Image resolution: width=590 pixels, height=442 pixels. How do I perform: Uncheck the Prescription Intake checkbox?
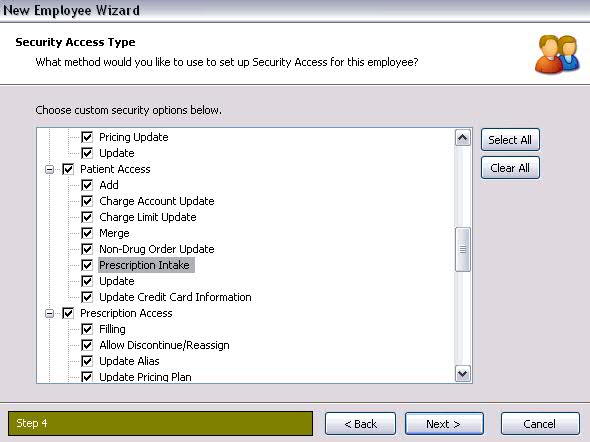coord(87,265)
